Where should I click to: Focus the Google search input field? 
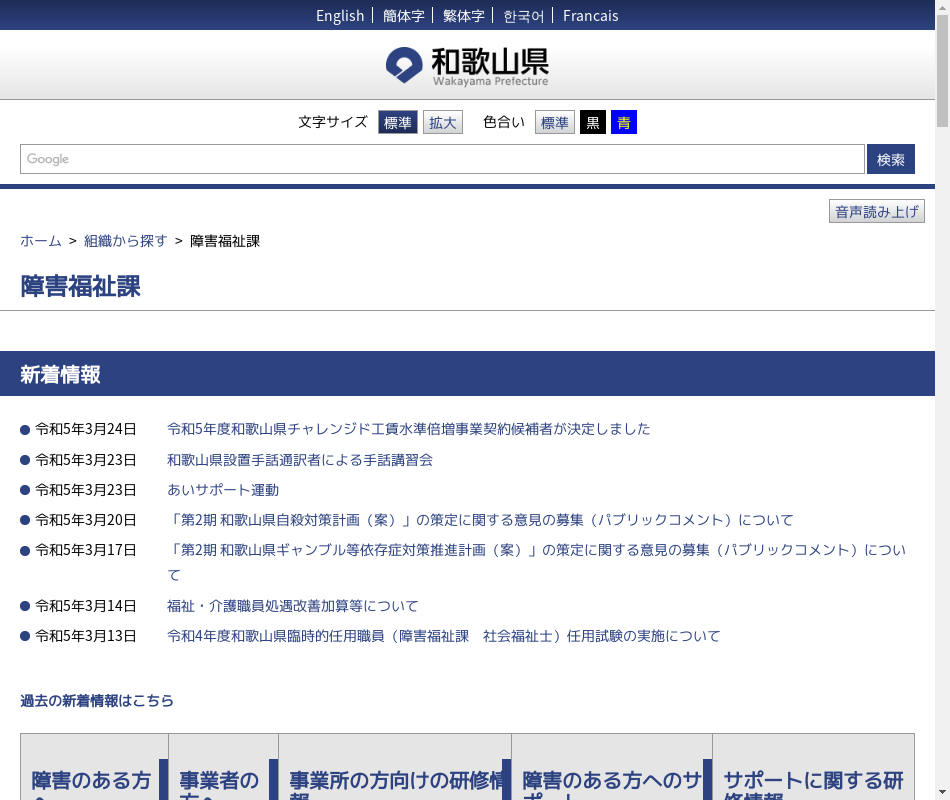[442, 159]
